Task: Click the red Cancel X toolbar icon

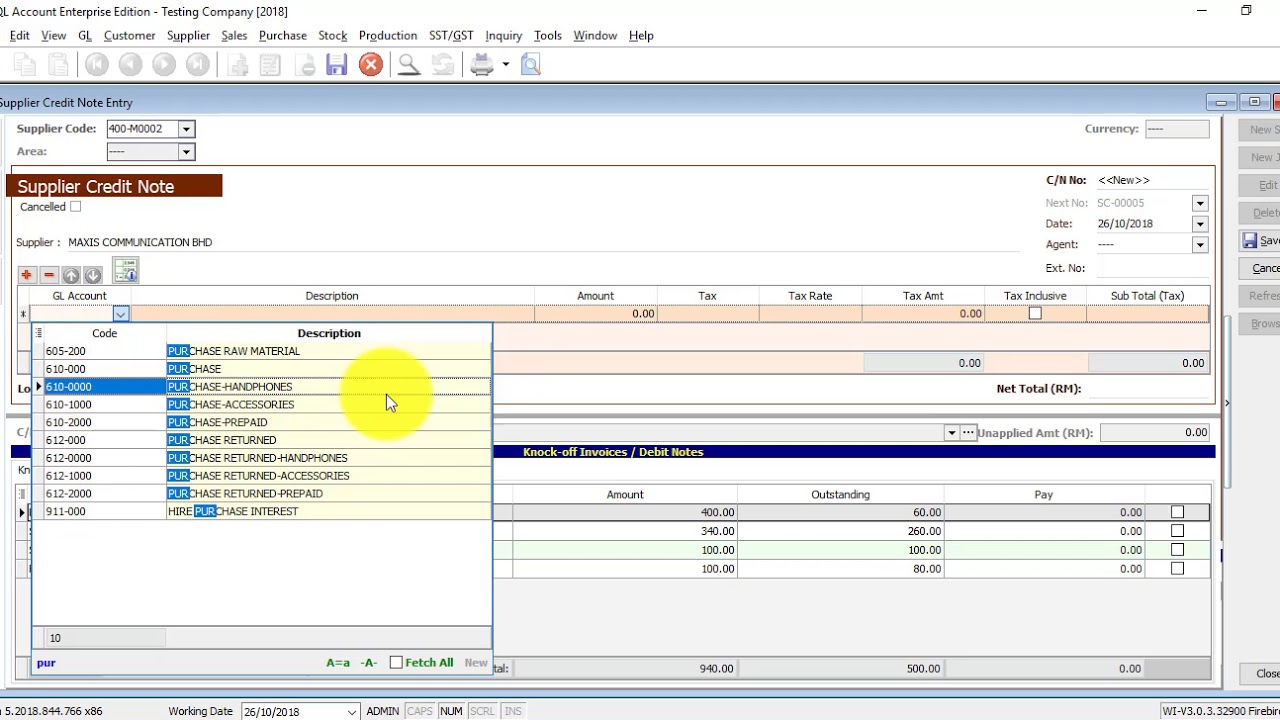Action: (370, 65)
